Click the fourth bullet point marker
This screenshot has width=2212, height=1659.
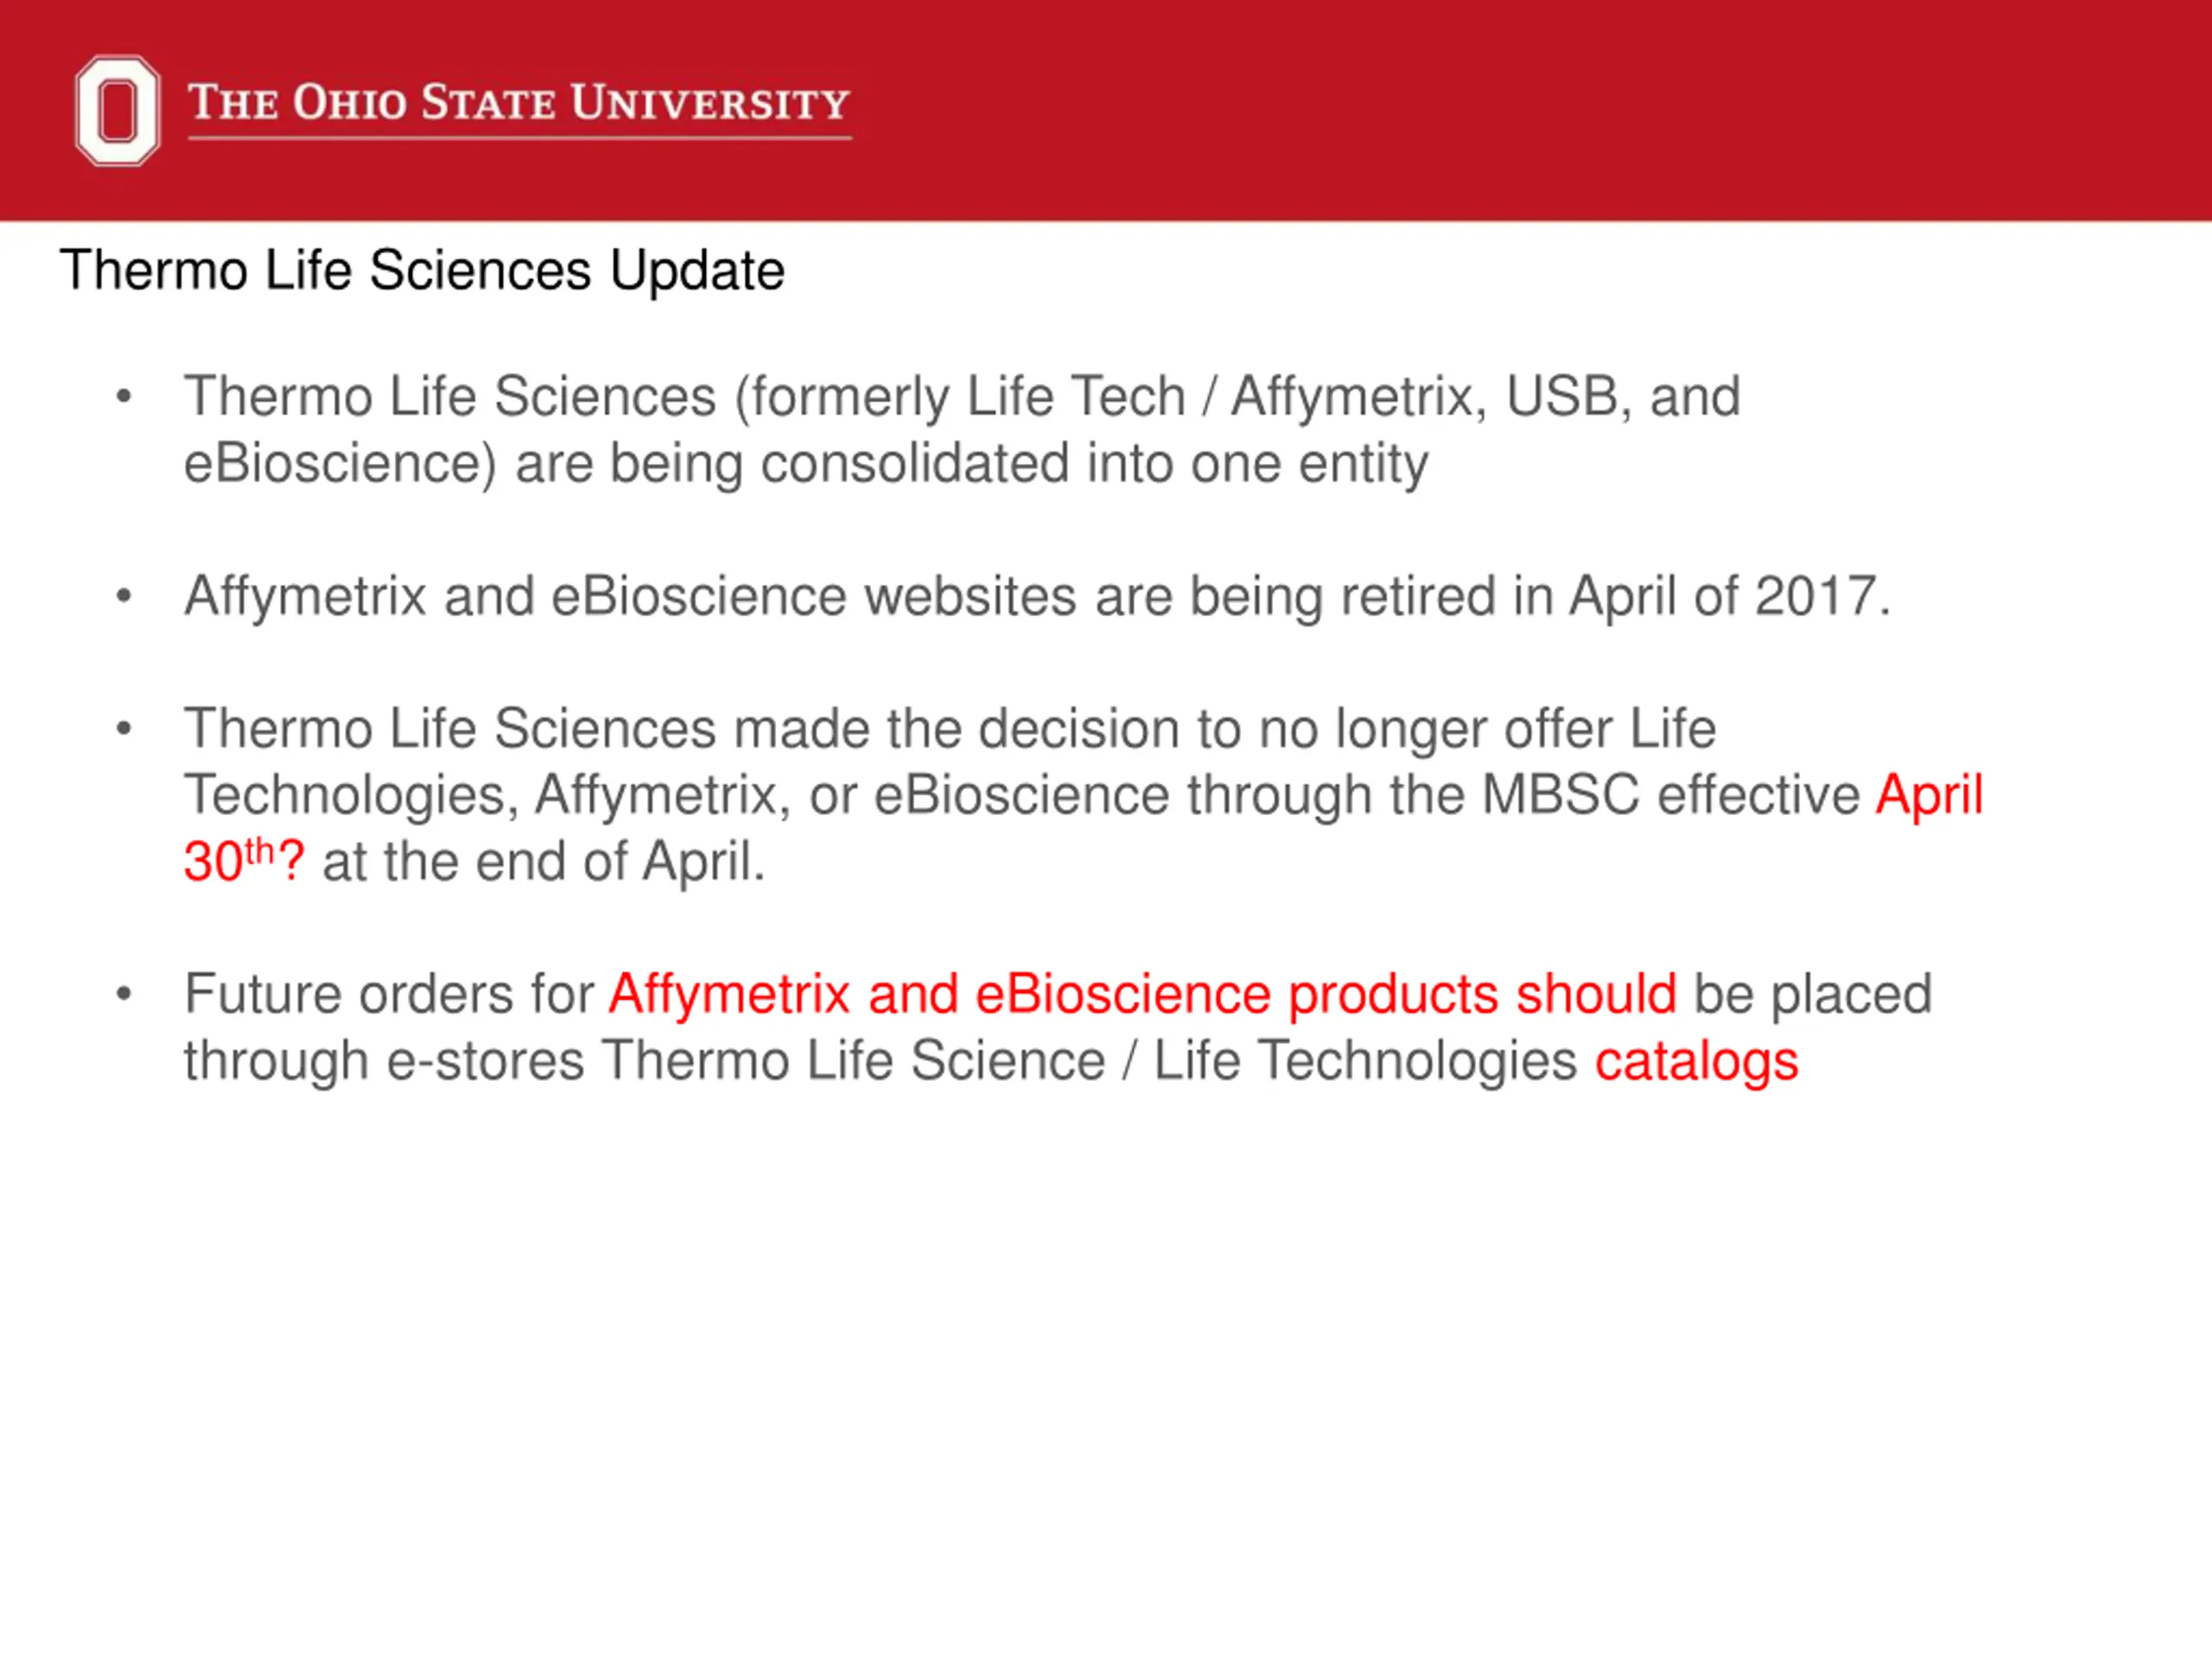pyautogui.click(x=124, y=994)
